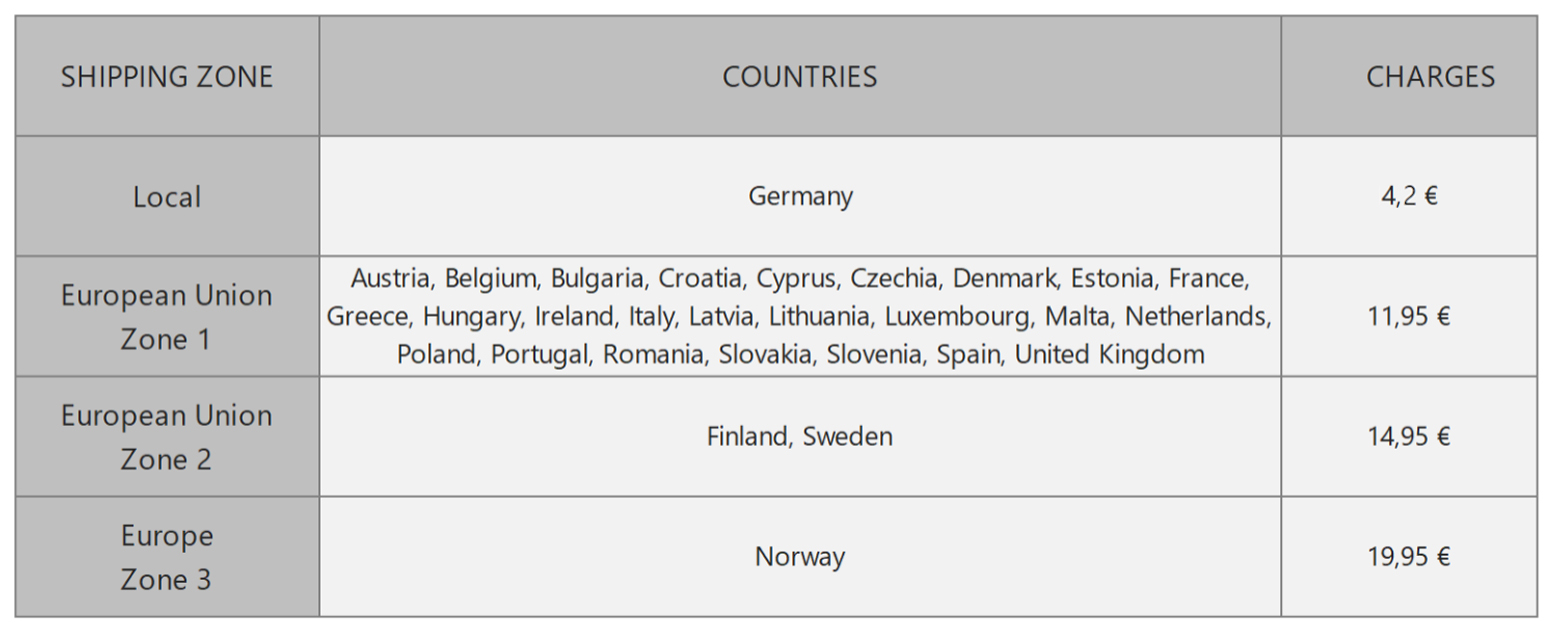Screen dimensions: 1554x632
Task: Select the Local shipping zone cell
Action: pos(166,197)
